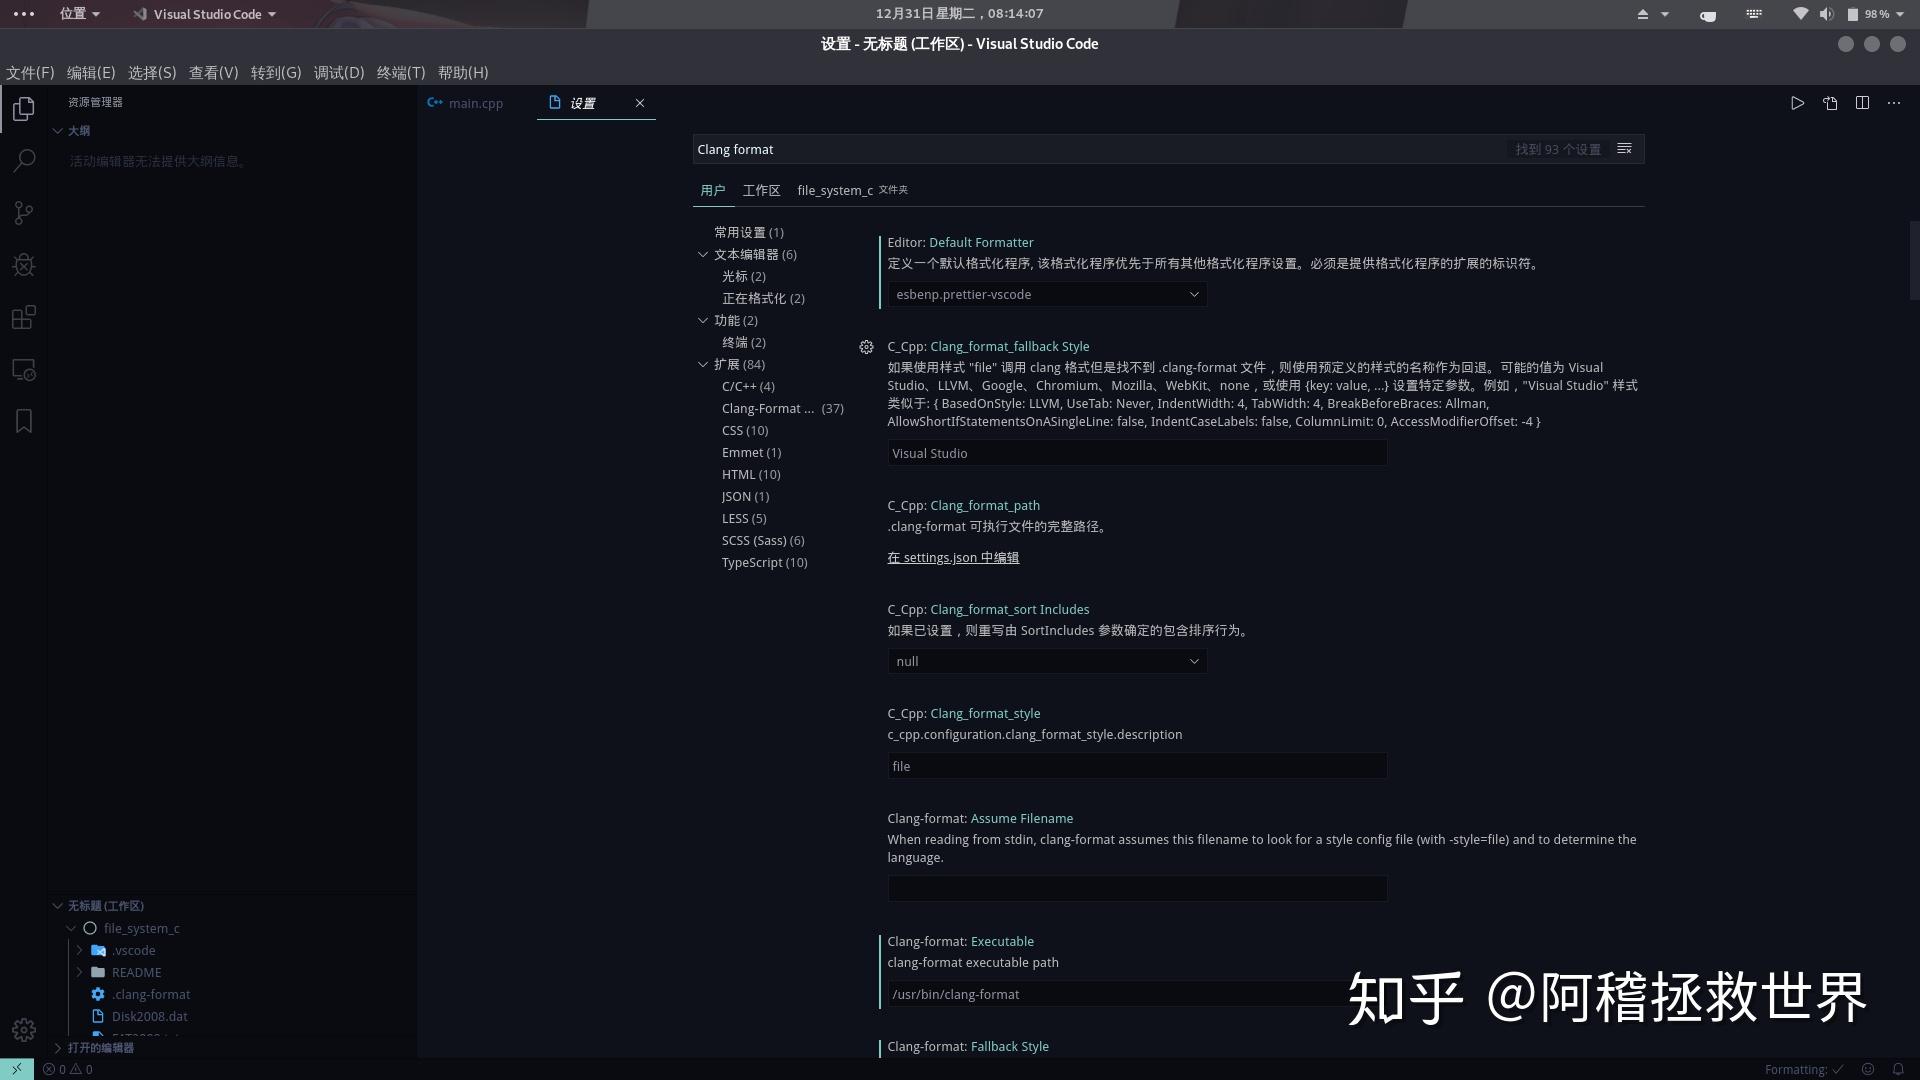Open Visual Studio Code app menu in top bar
Viewport: 1920px width, 1080px height.
point(205,14)
